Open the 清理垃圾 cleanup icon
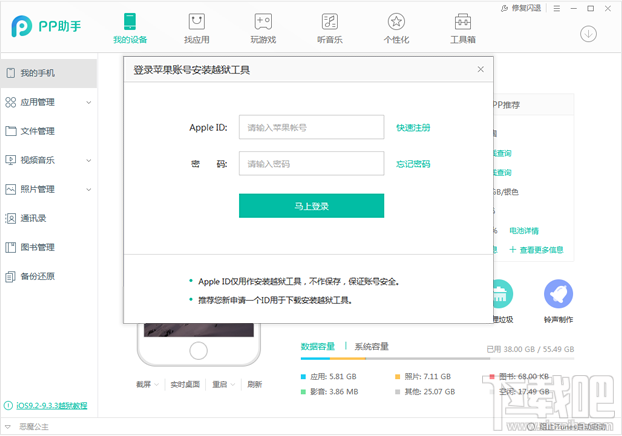Viewport: 622px width, 436px height. tap(503, 294)
